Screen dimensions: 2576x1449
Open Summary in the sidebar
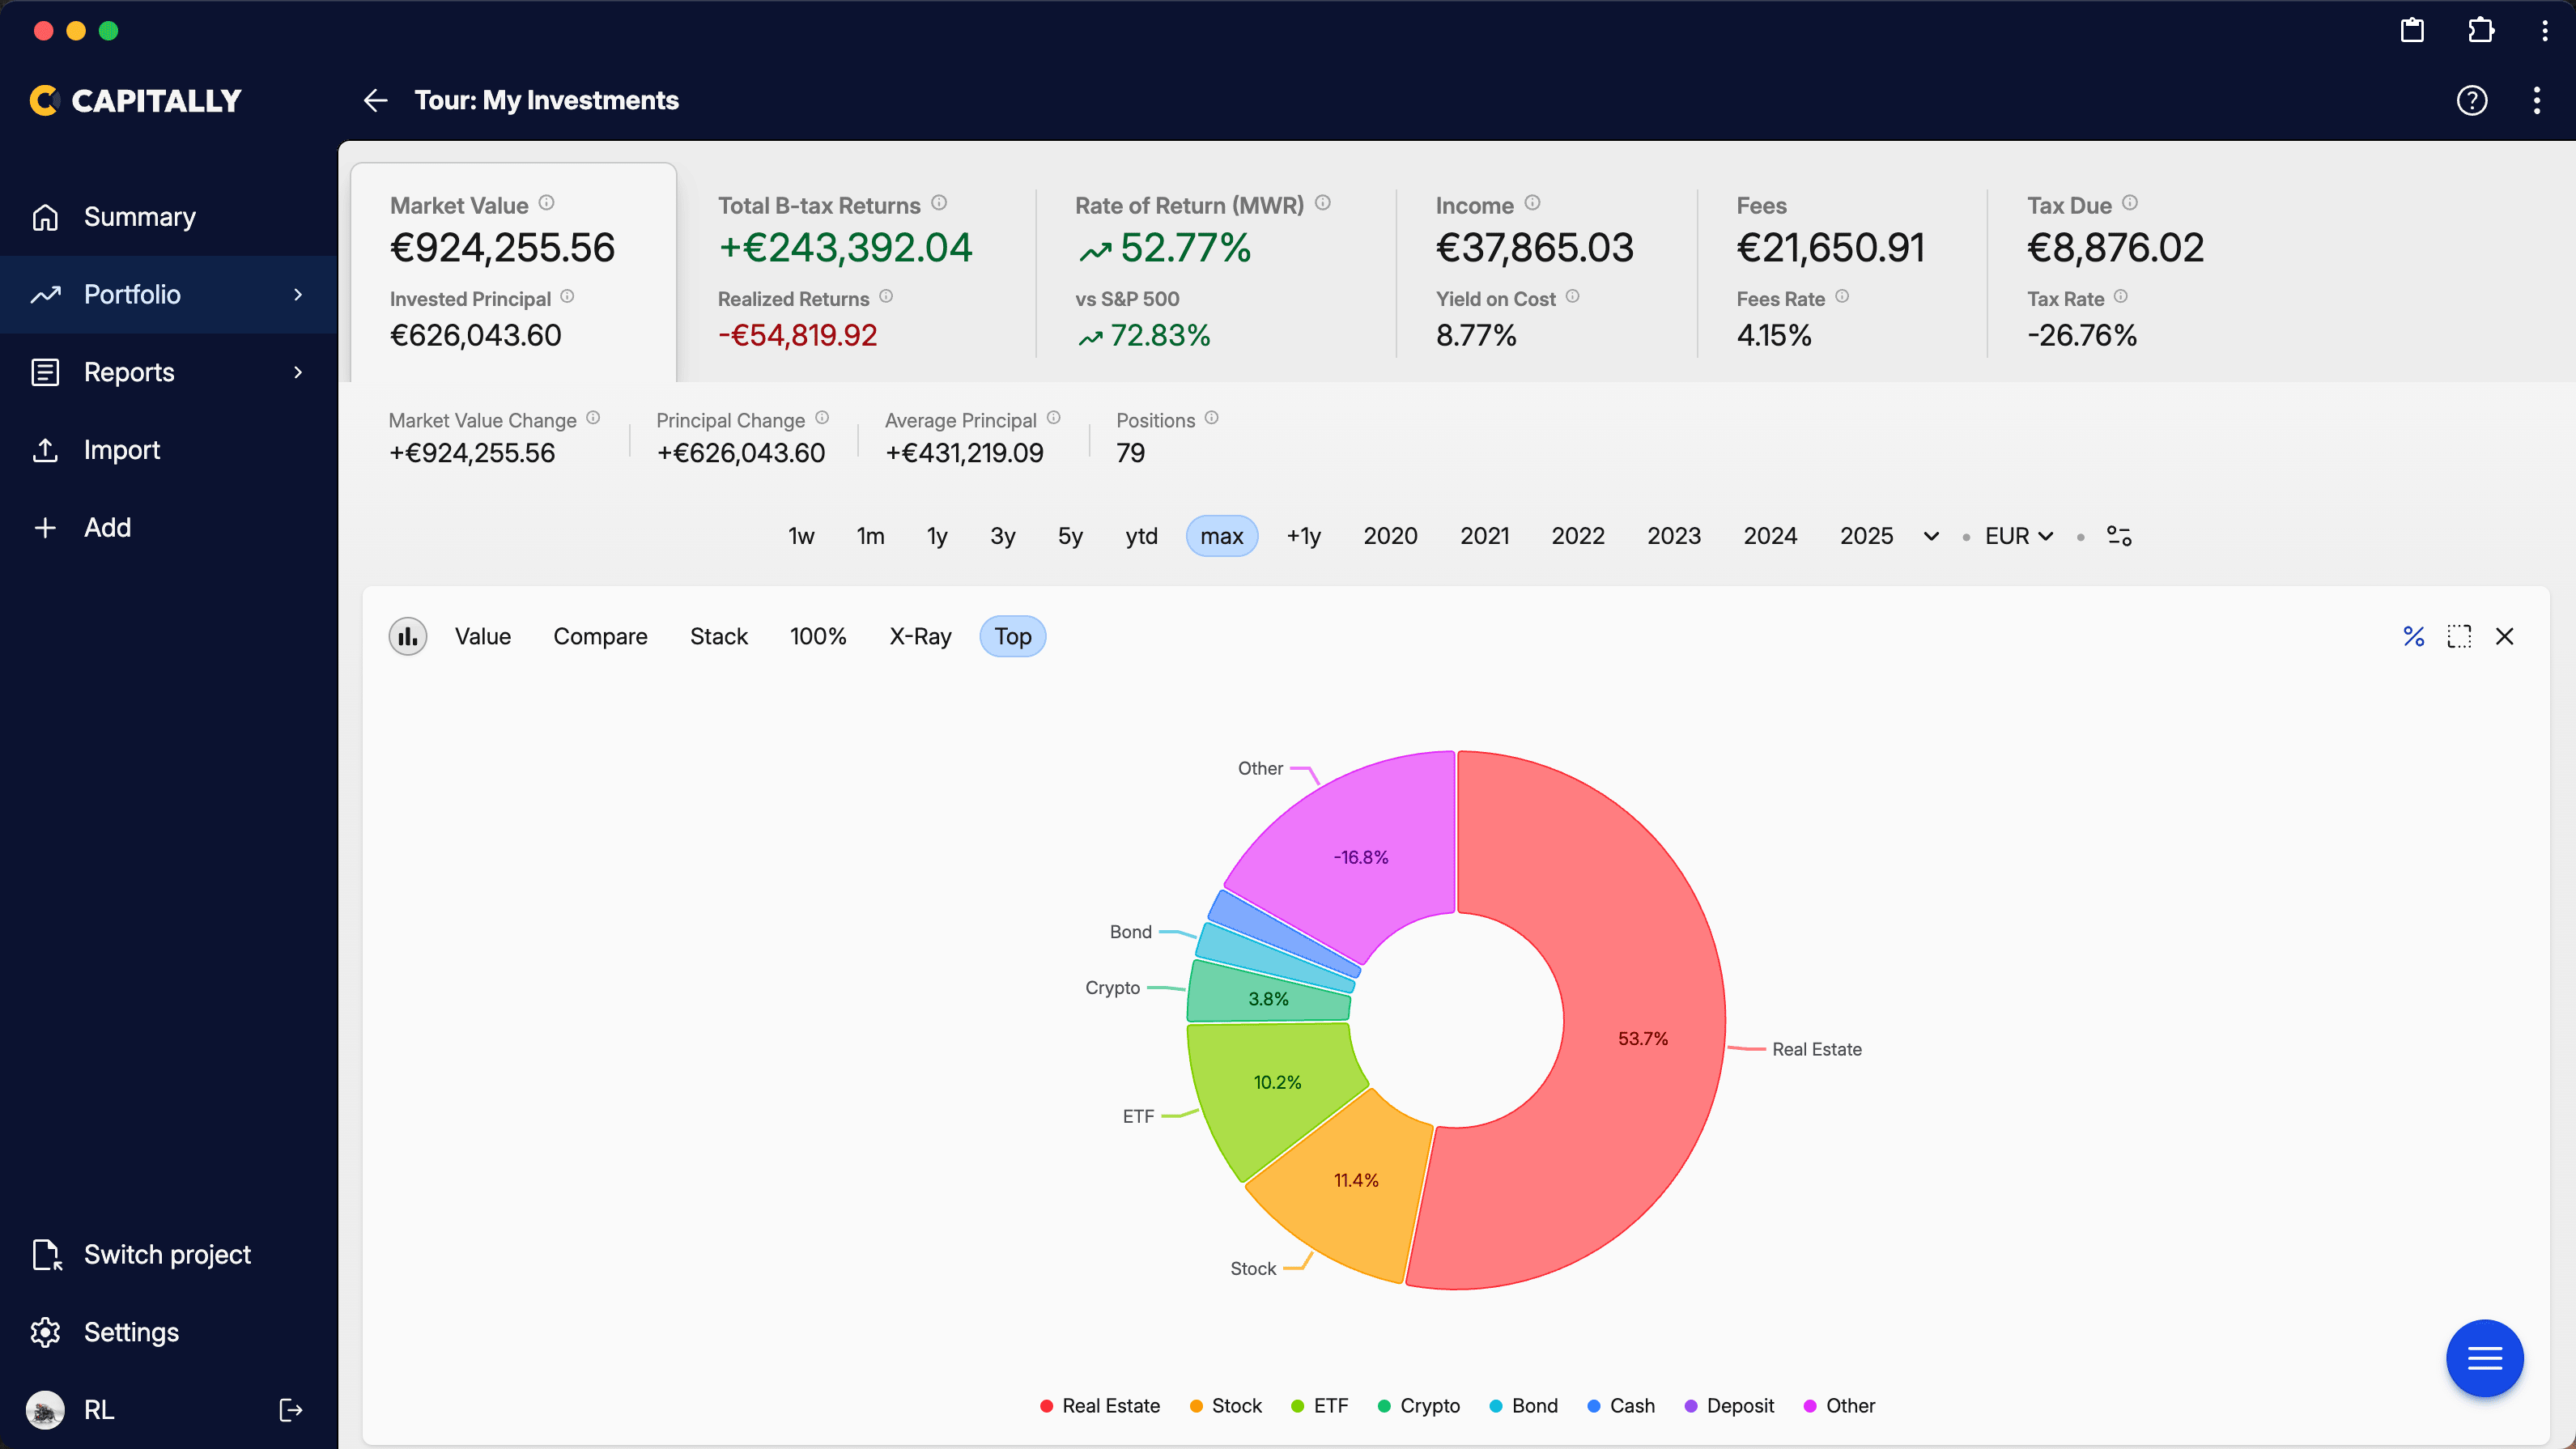coord(168,217)
